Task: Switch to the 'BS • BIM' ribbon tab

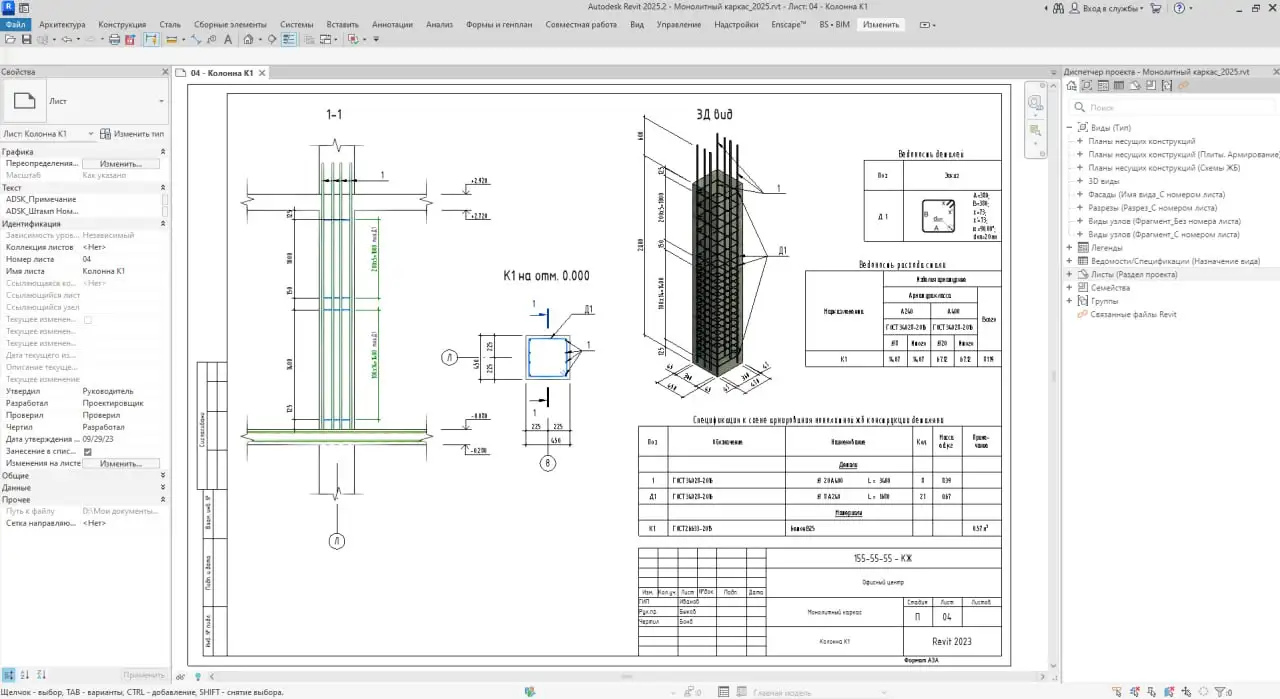Action: coord(834,24)
